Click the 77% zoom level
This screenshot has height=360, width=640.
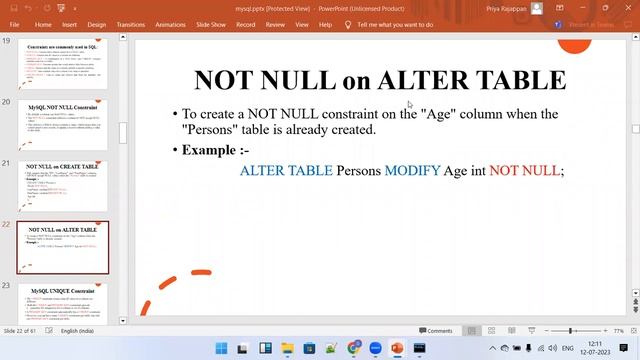(x=619, y=331)
